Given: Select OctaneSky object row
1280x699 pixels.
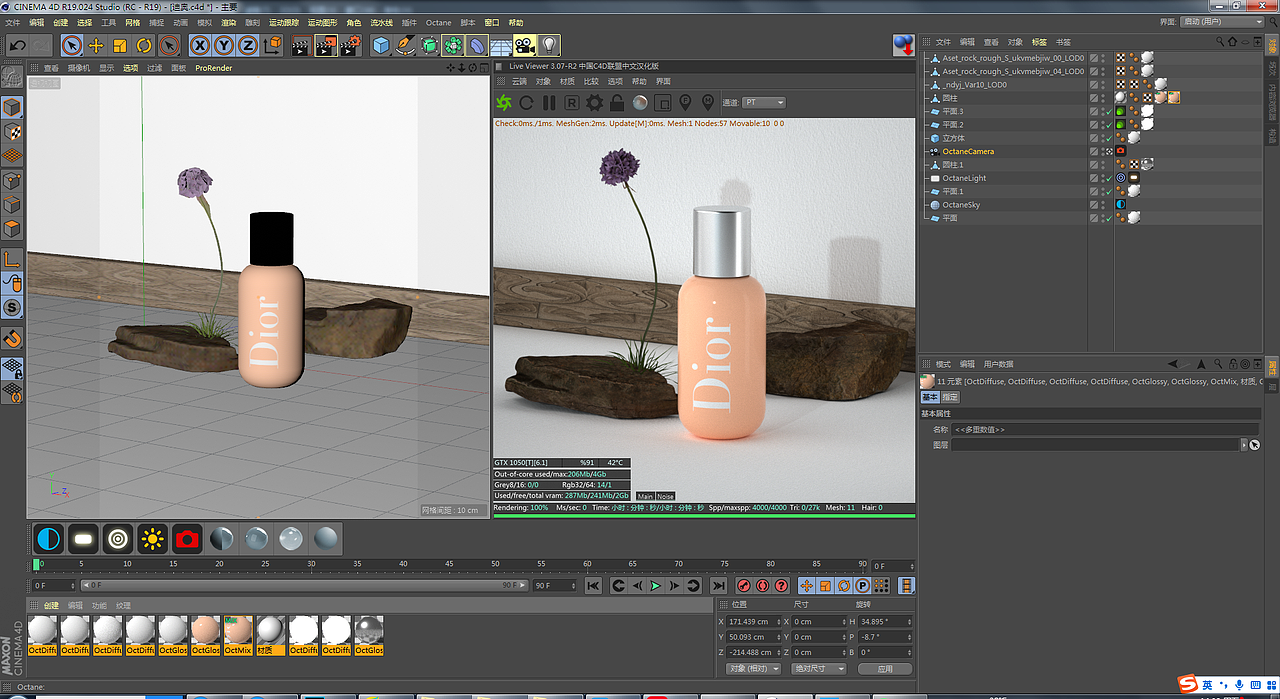Looking at the screenshot, I should pyautogui.click(x=961, y=204).
